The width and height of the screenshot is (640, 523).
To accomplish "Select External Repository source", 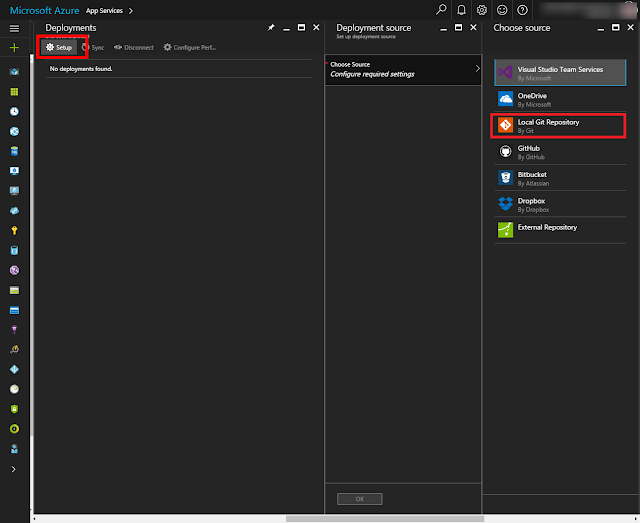I will (560, 230).
